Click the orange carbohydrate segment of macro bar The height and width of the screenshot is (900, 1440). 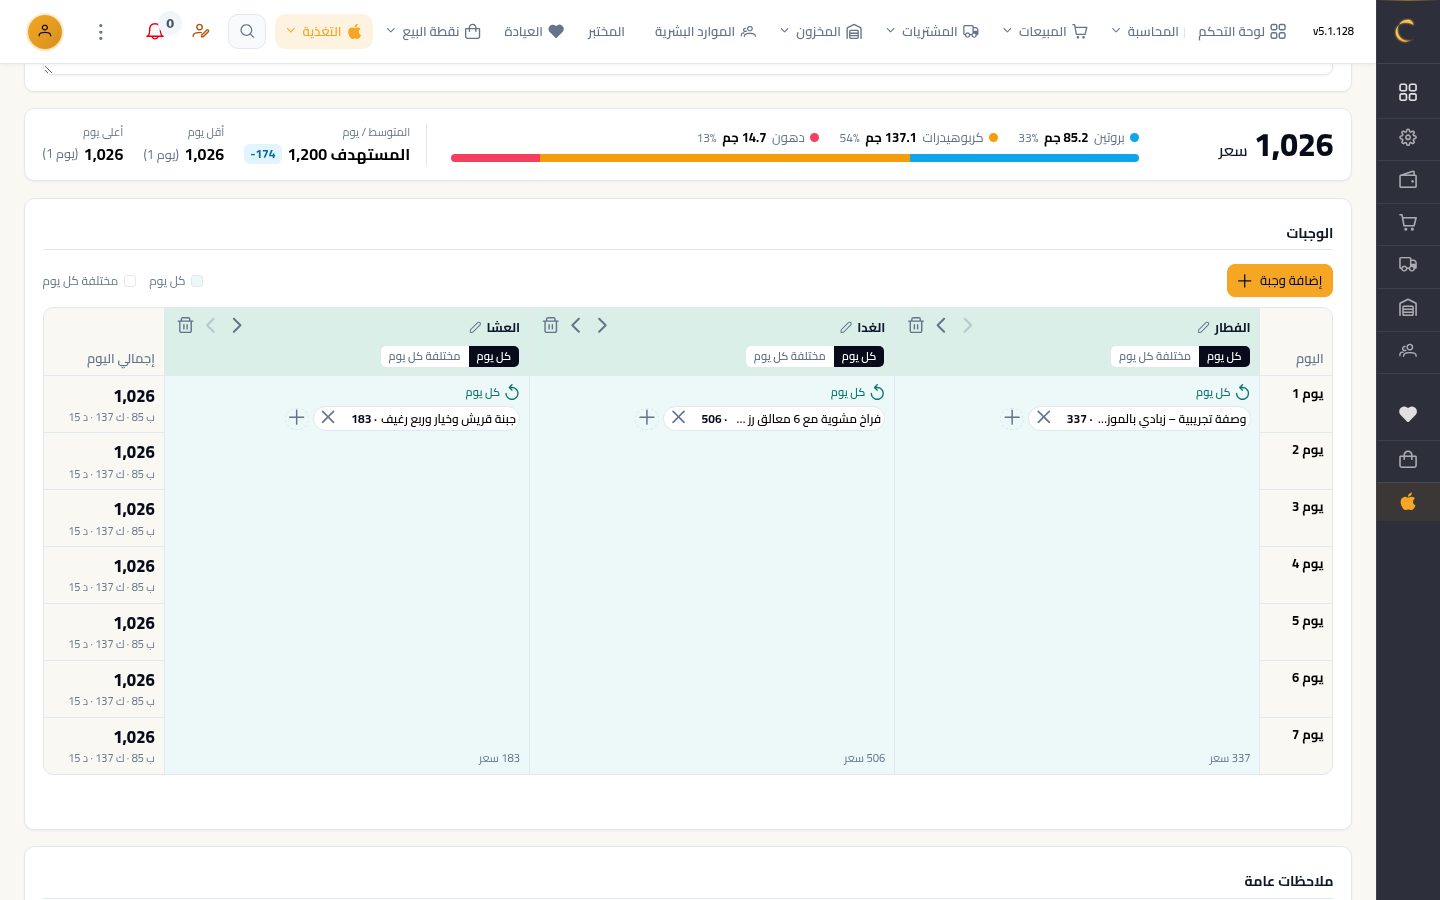pos(725,158)
